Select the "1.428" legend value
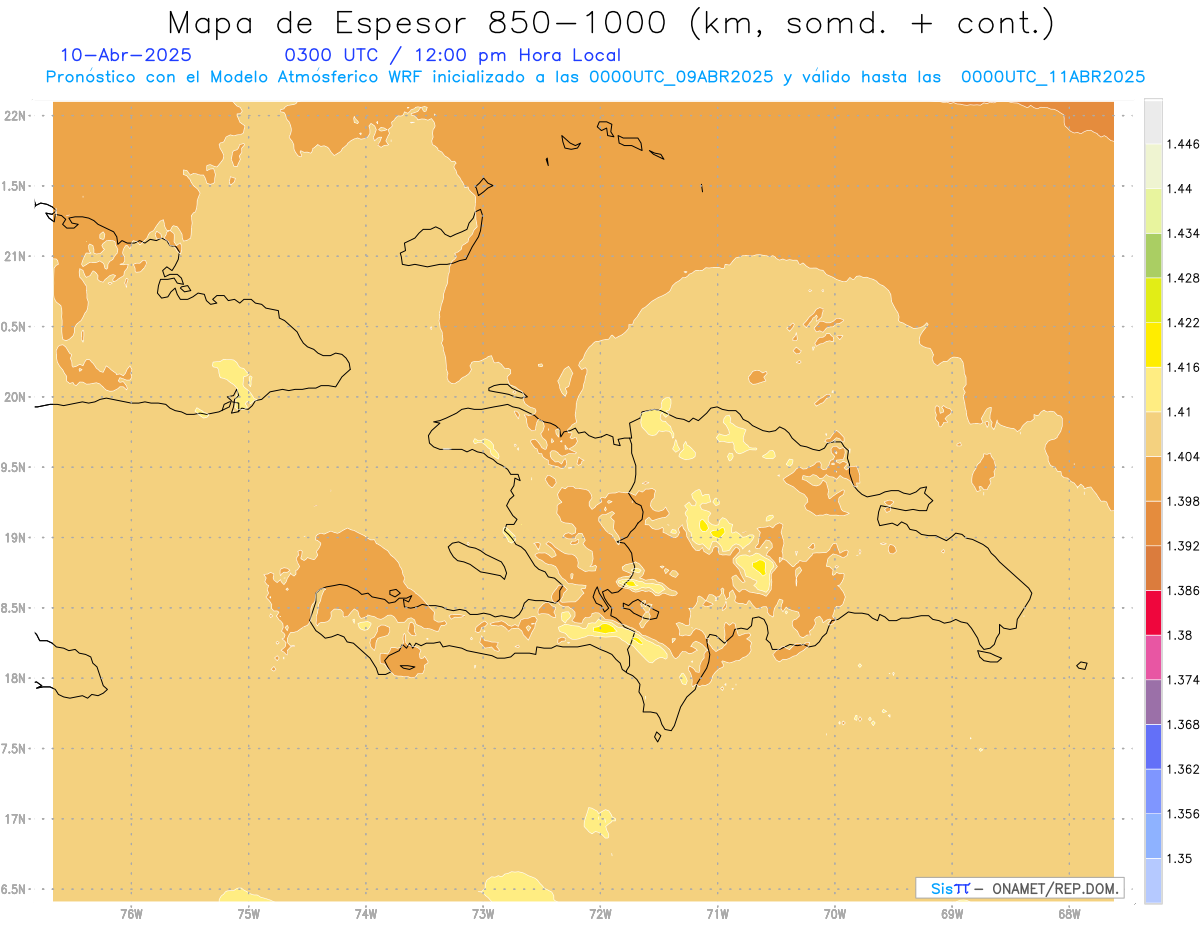The image size is (1200, 927). [1183, 278]
